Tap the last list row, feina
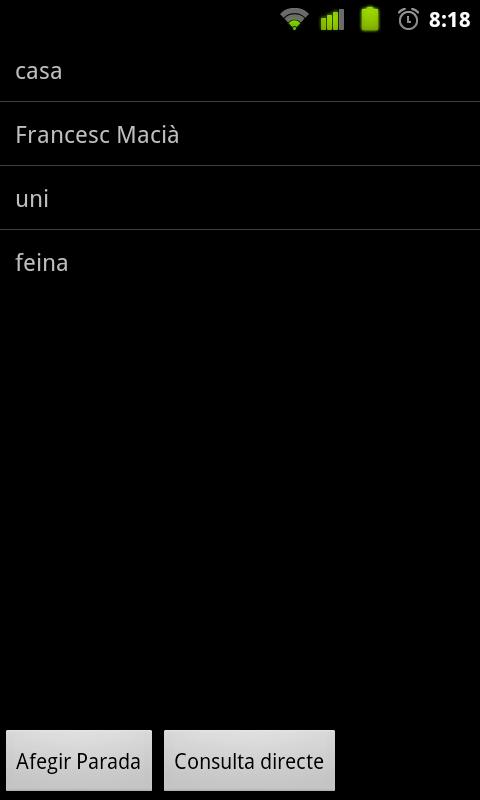480x800 pixels. [240, 262]
